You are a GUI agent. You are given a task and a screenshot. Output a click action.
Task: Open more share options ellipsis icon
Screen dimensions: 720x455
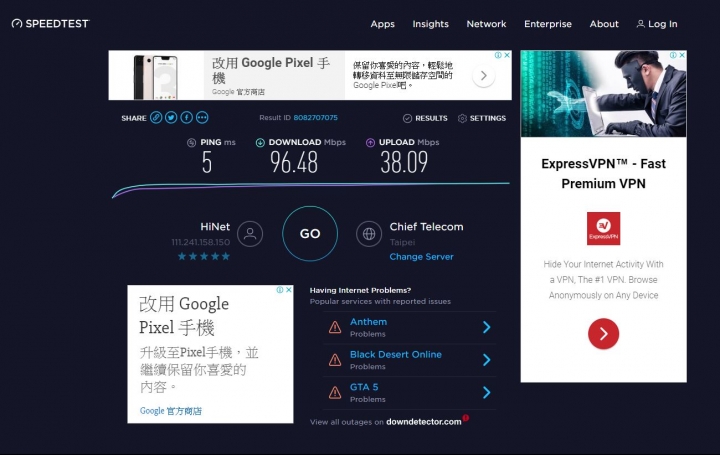pos(202,118)
